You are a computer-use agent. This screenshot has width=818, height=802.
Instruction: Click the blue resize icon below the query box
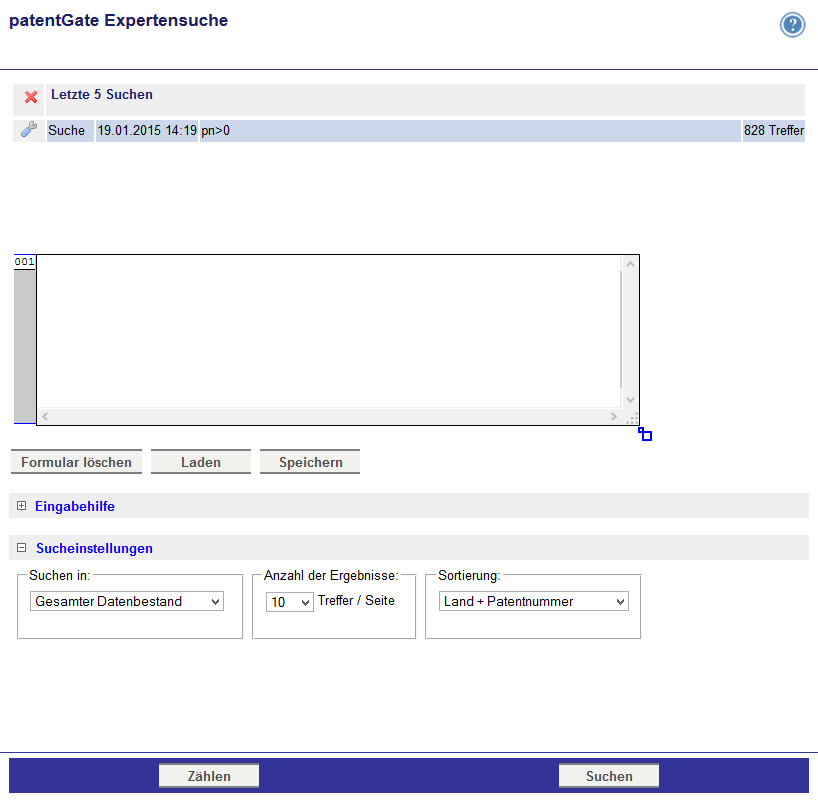click(x=645, y=434)
